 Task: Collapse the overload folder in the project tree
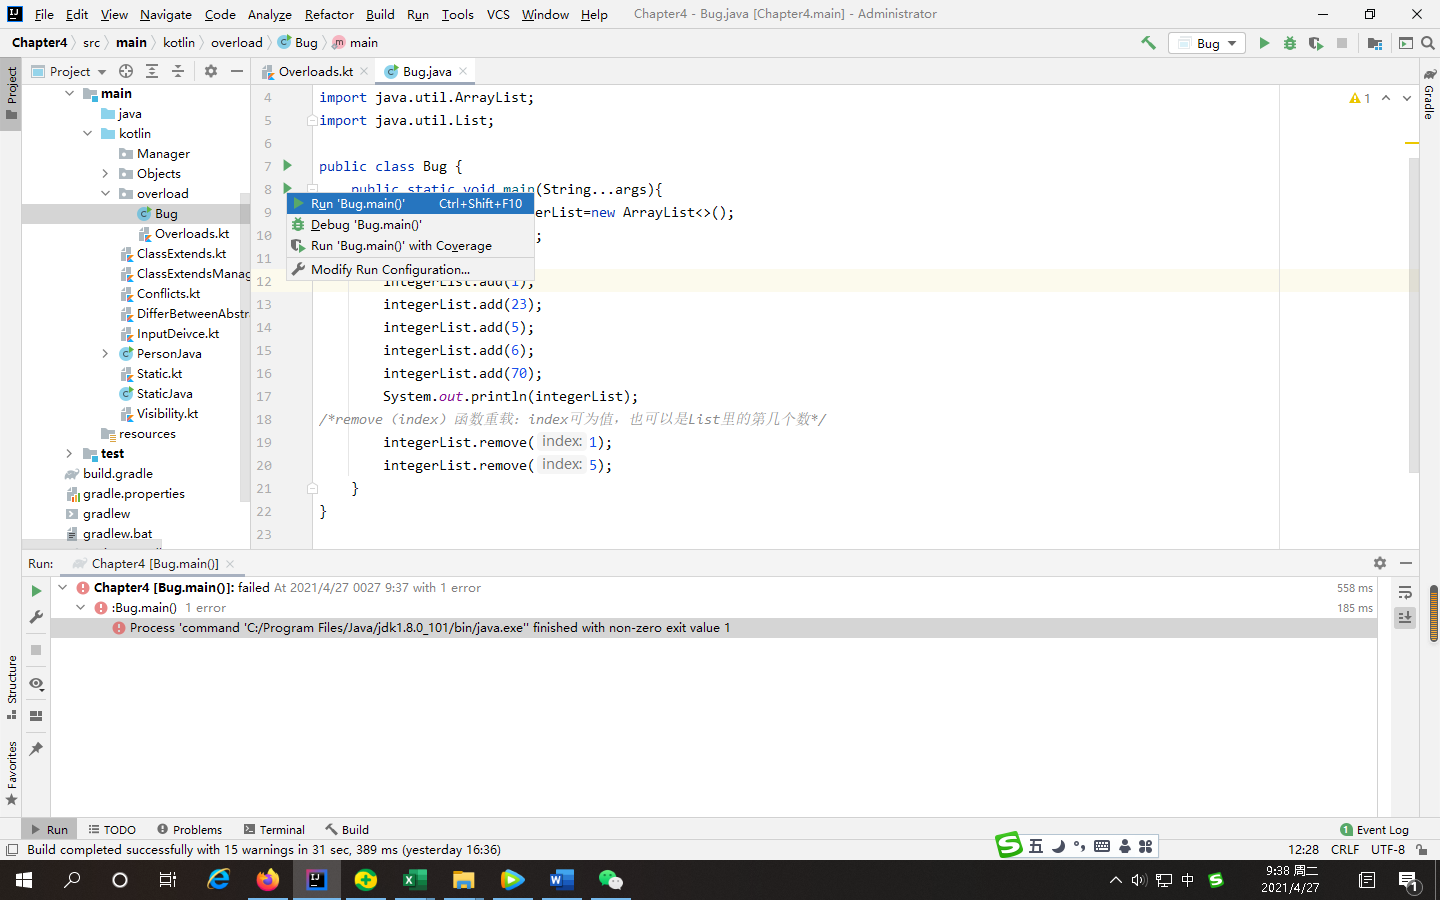click(x=105, y=194)
